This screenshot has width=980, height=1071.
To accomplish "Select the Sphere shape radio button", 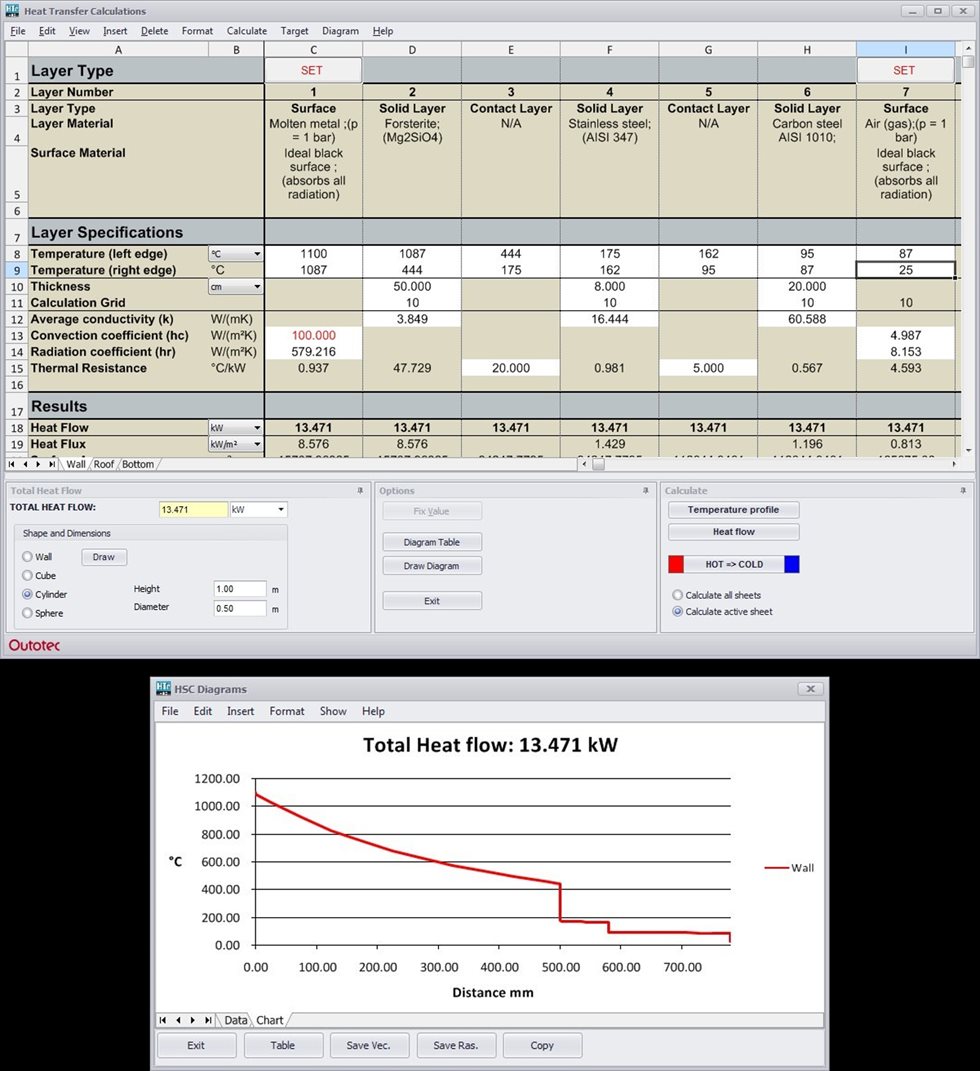I will [28, 613].
